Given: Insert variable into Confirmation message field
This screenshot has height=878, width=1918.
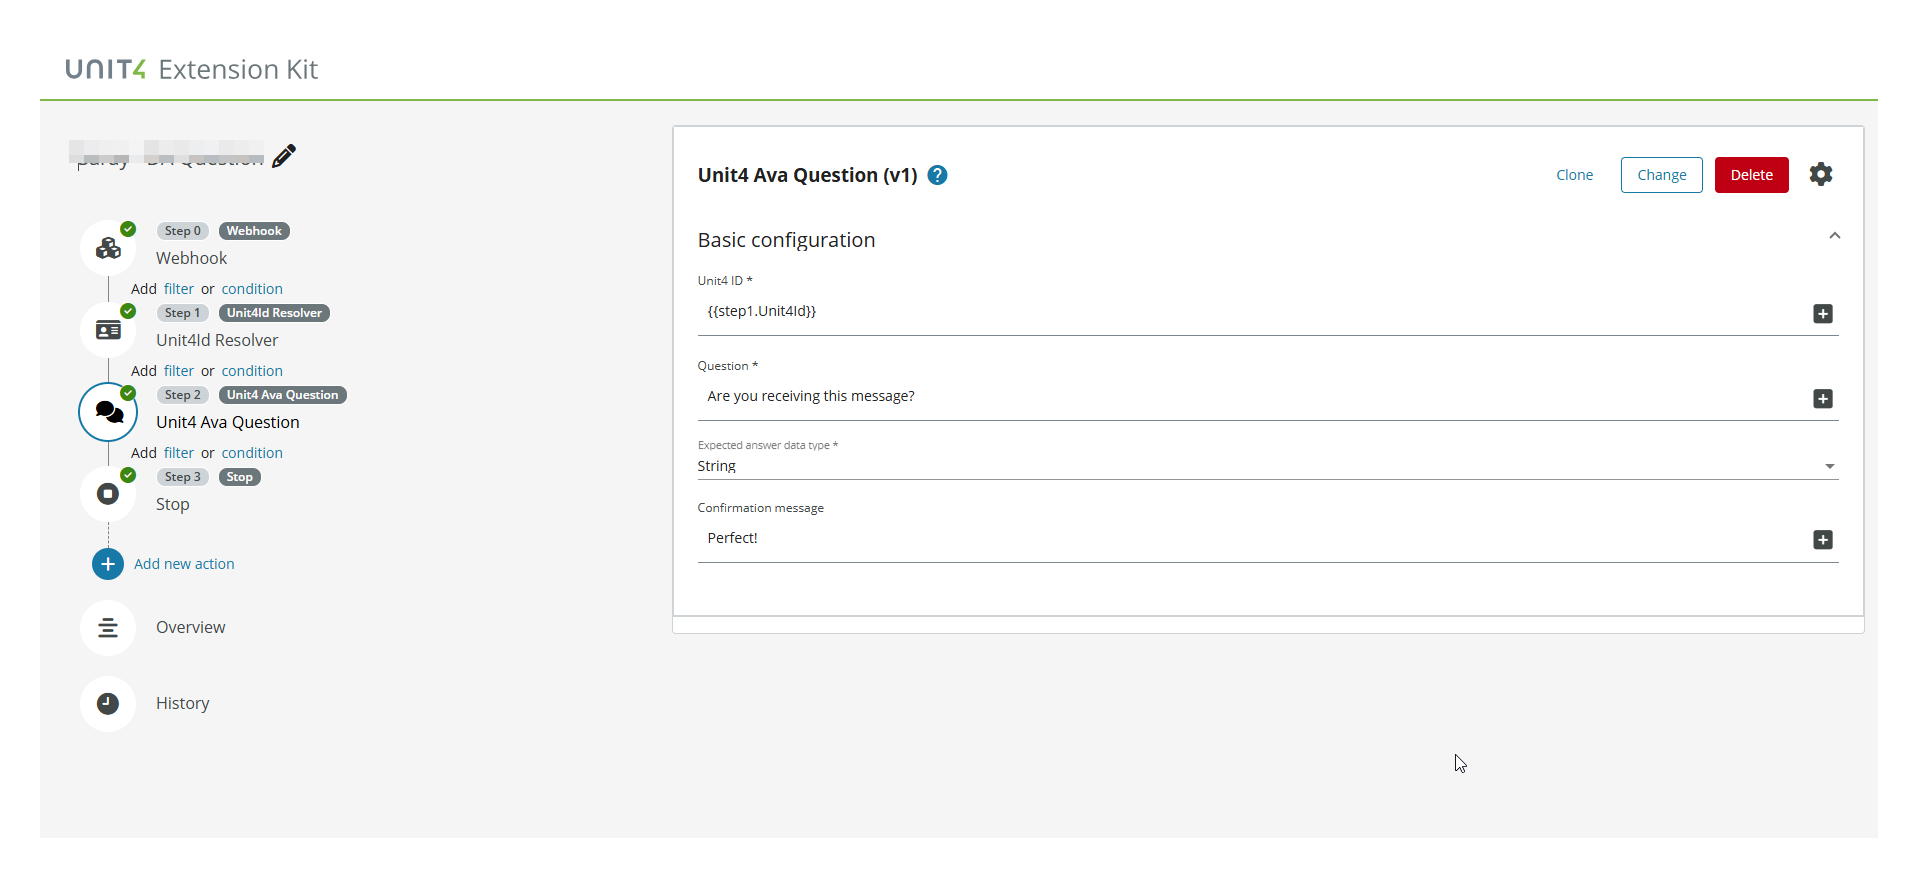Looking at the screenshot, I should pos(1823,540).
